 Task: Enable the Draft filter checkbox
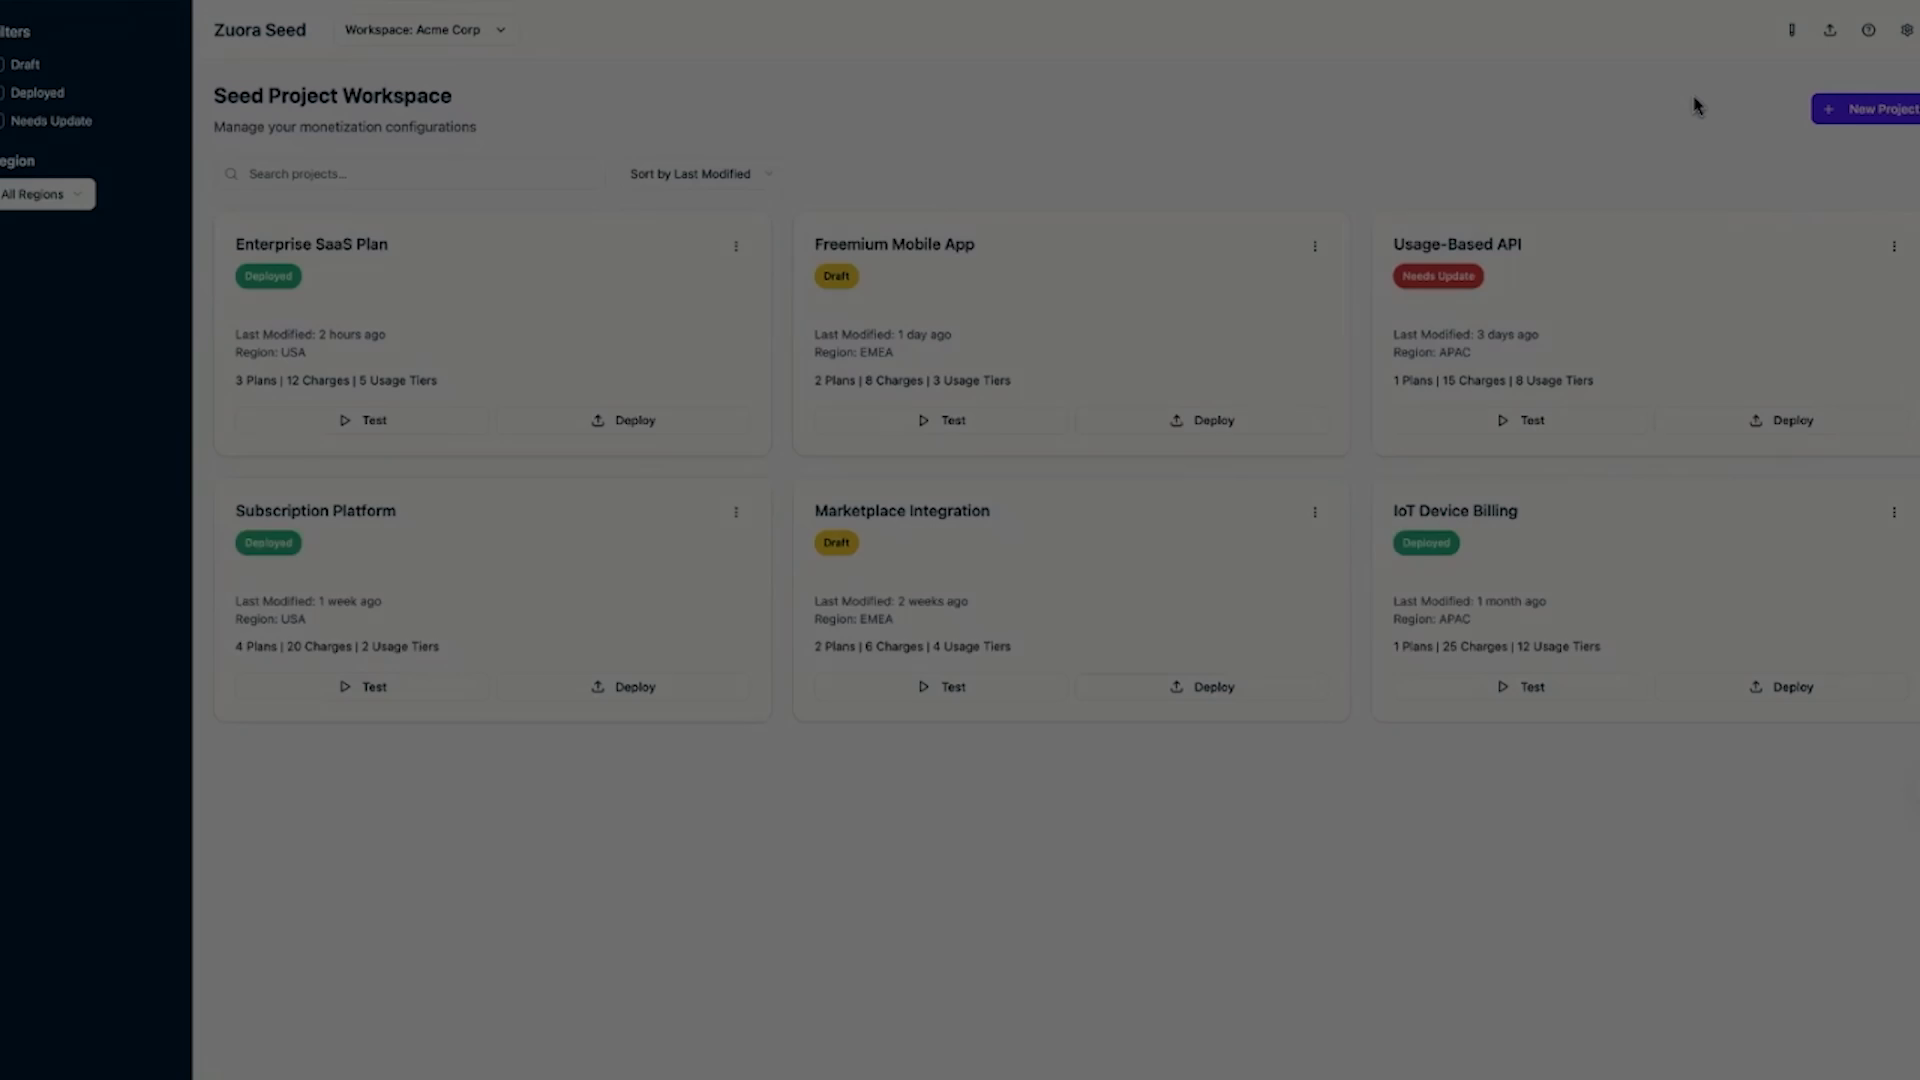point(2,64)
